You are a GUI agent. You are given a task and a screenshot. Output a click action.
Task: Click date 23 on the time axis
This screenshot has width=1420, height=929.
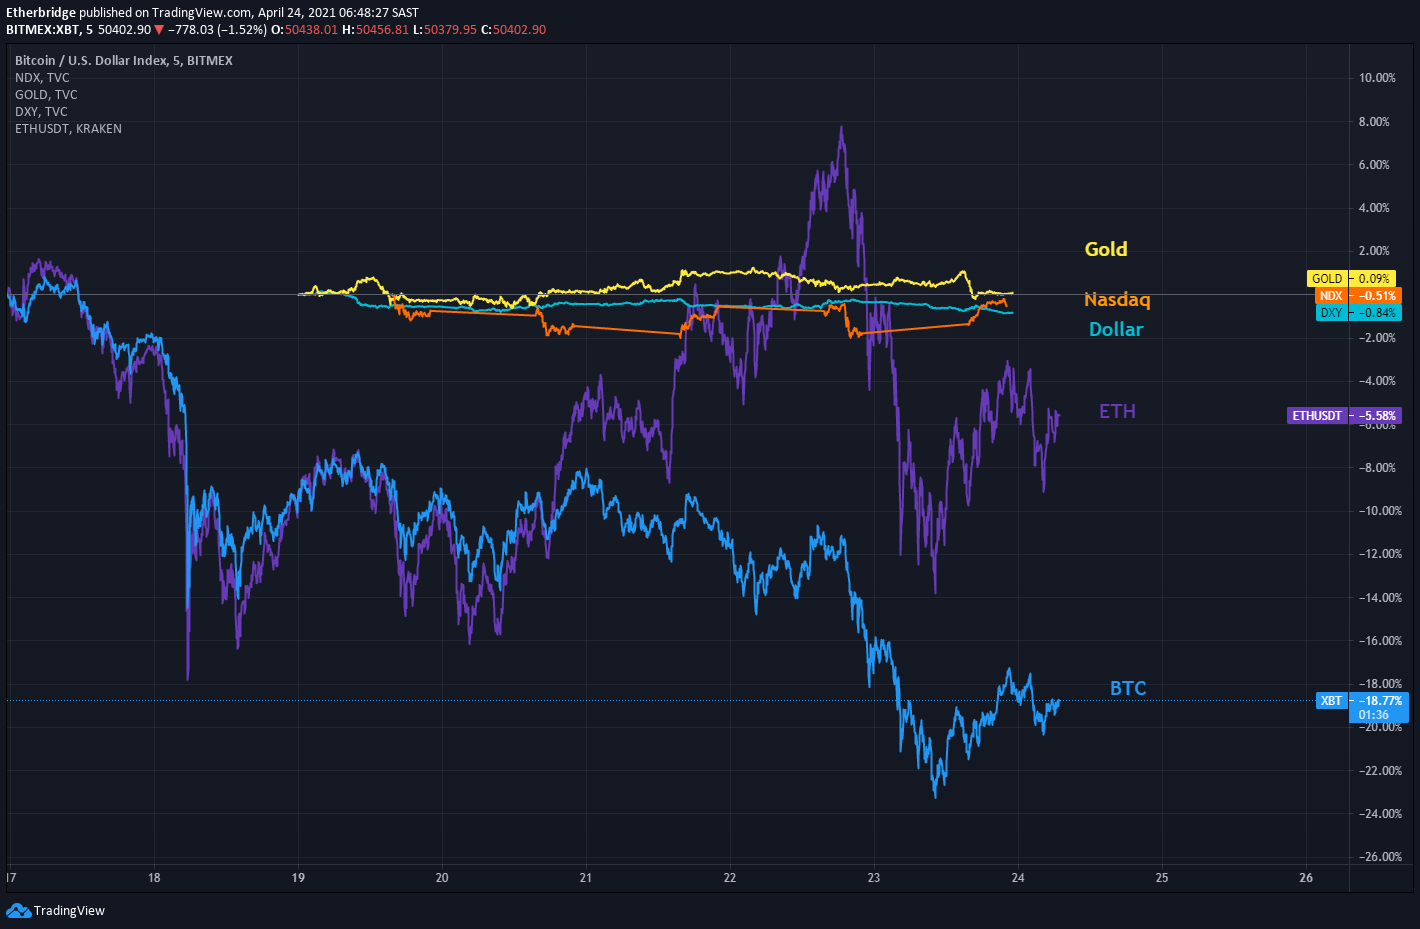tap(874, 878)
